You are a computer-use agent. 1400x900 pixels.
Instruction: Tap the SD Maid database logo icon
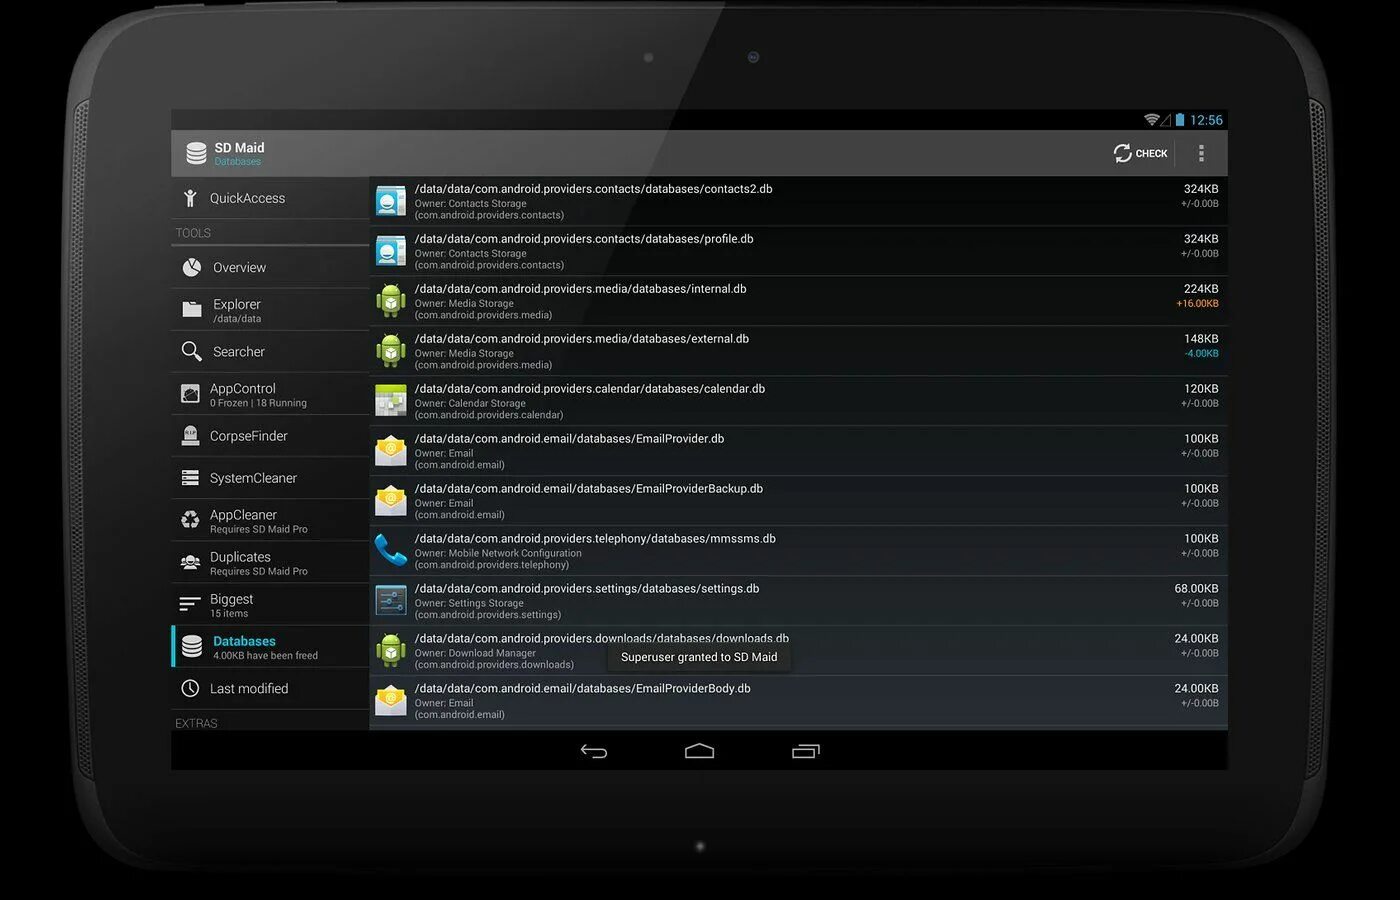pos(196,153)
